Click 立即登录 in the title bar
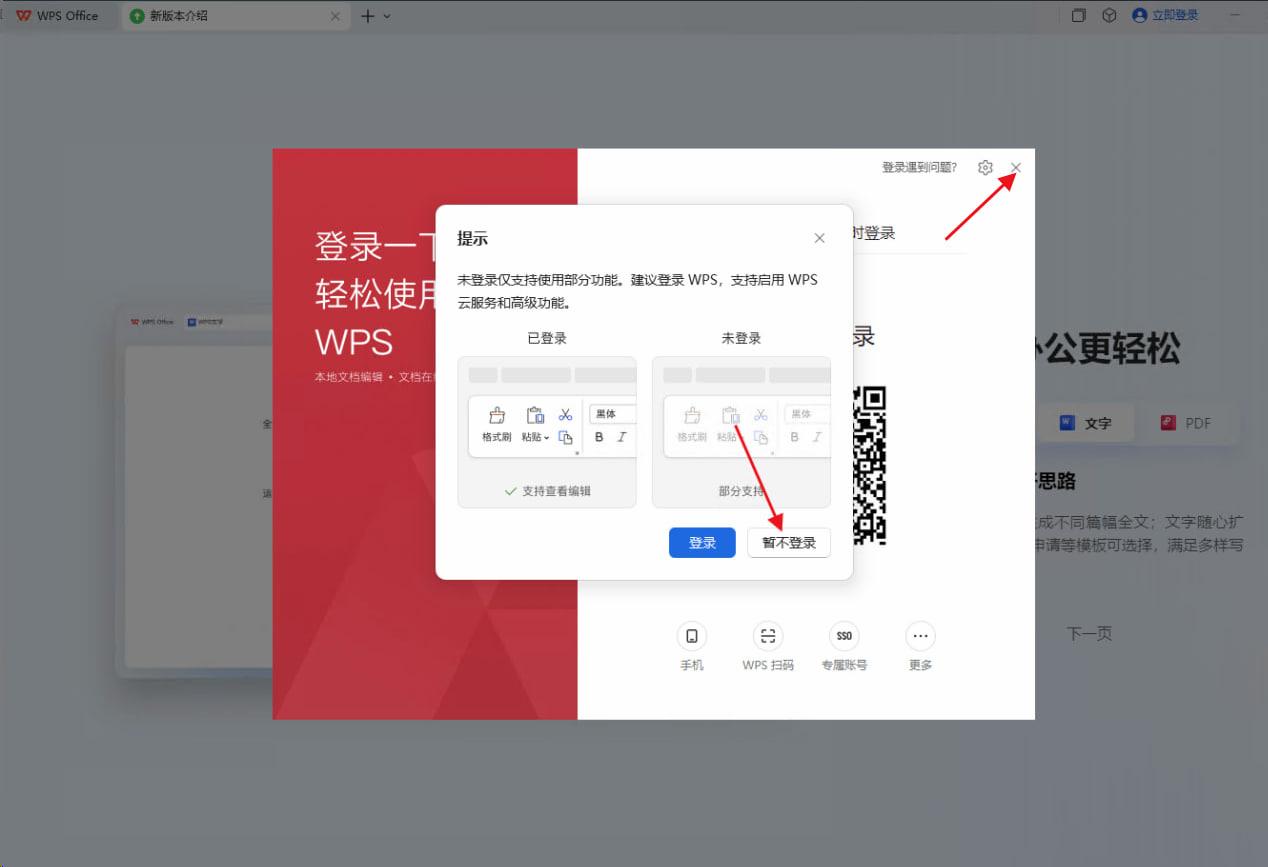The width and height of the screenshot is (1268, 867). click(x=1174, y=16)
